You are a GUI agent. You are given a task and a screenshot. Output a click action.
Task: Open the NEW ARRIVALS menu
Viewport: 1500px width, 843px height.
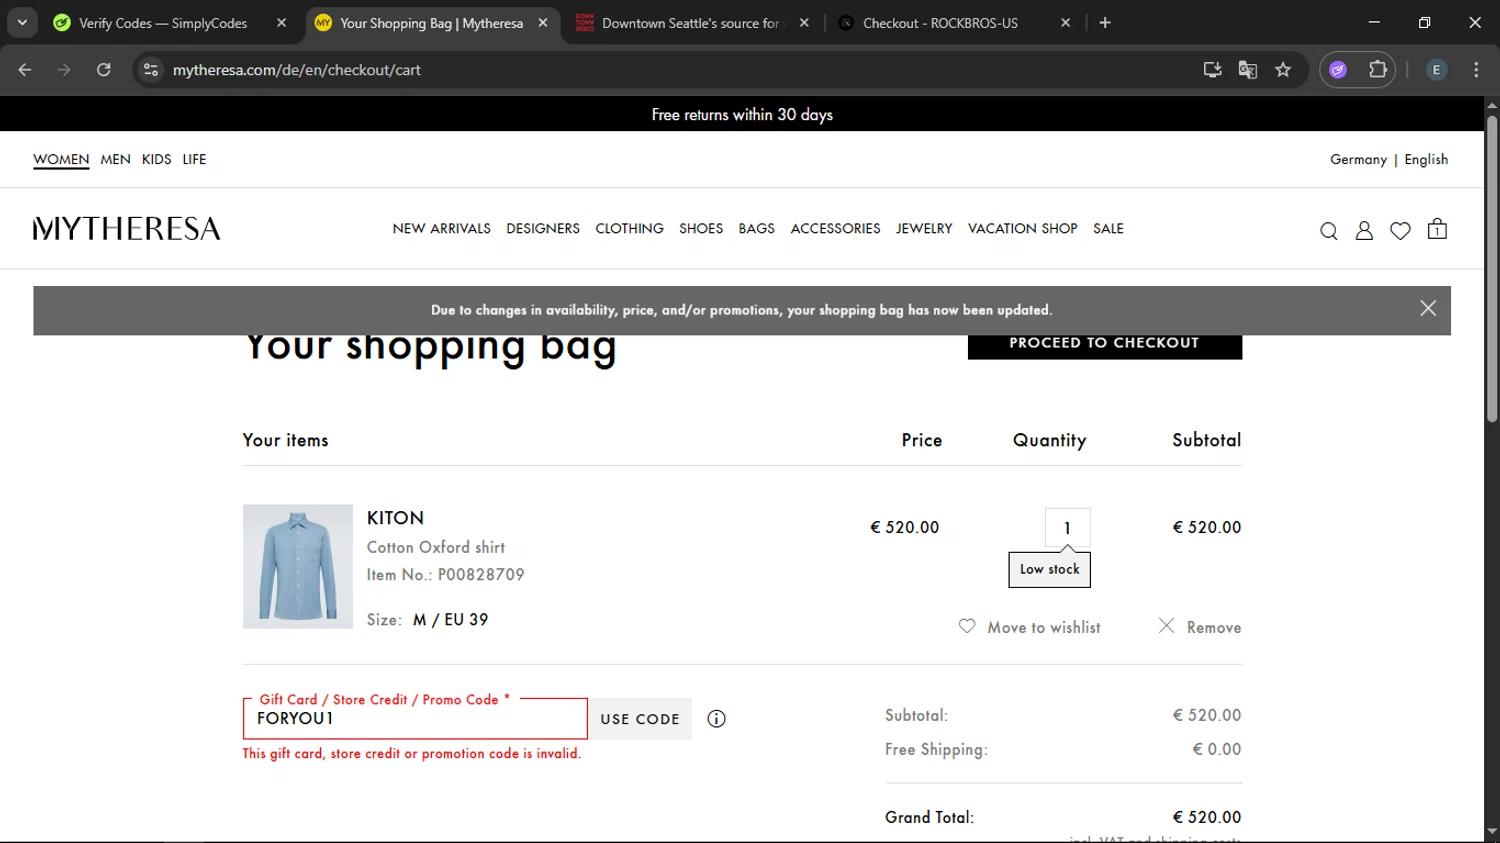441,229
